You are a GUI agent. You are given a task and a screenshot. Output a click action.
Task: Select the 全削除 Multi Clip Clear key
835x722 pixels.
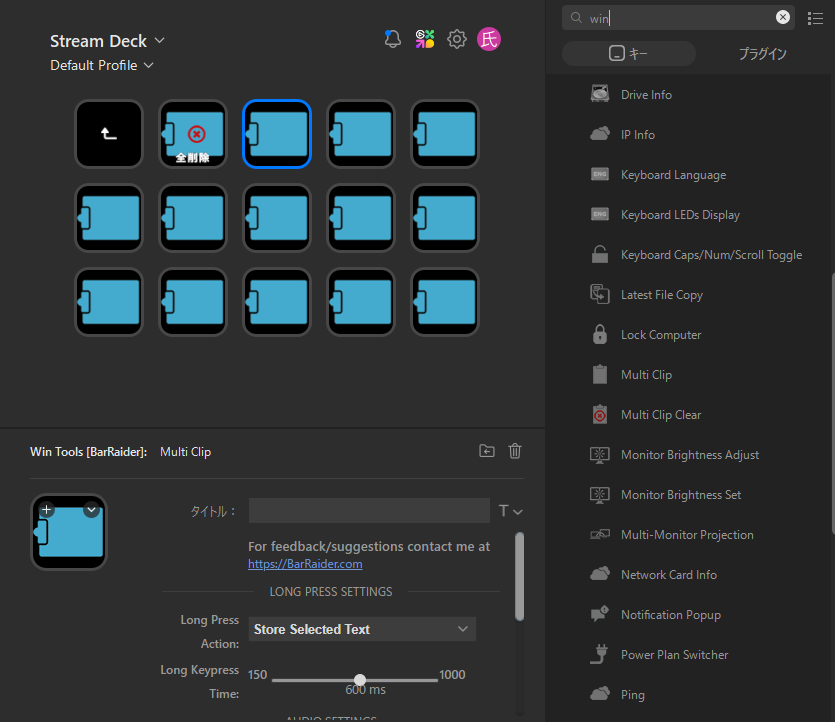coord(193,134)
